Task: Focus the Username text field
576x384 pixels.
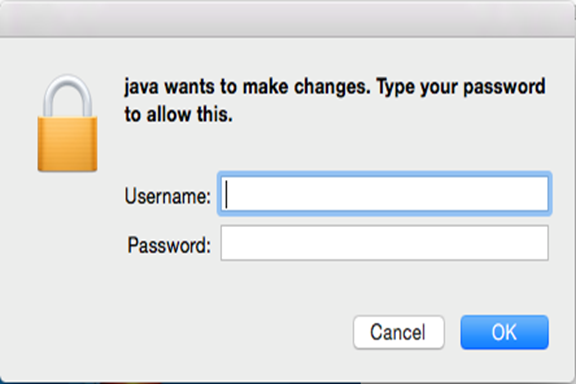Action: pos(385,194)
